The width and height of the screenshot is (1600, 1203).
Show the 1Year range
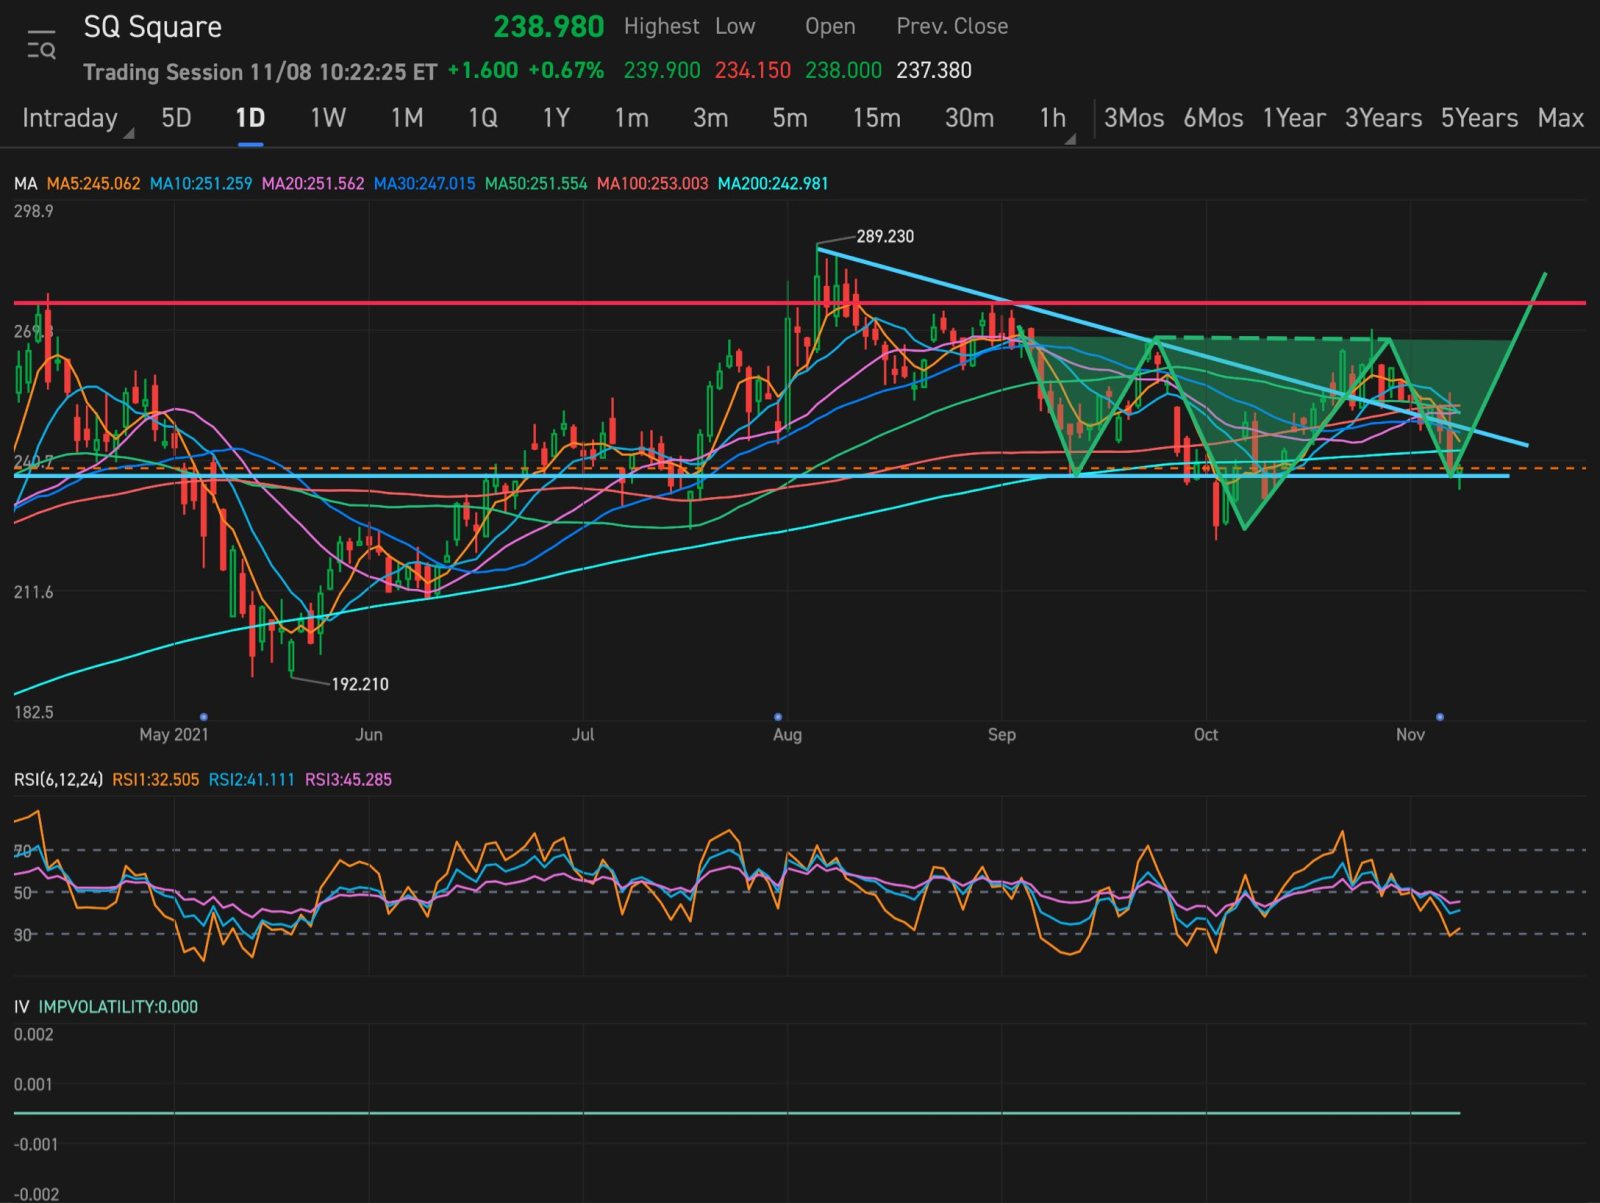[x=1294, y=118]
